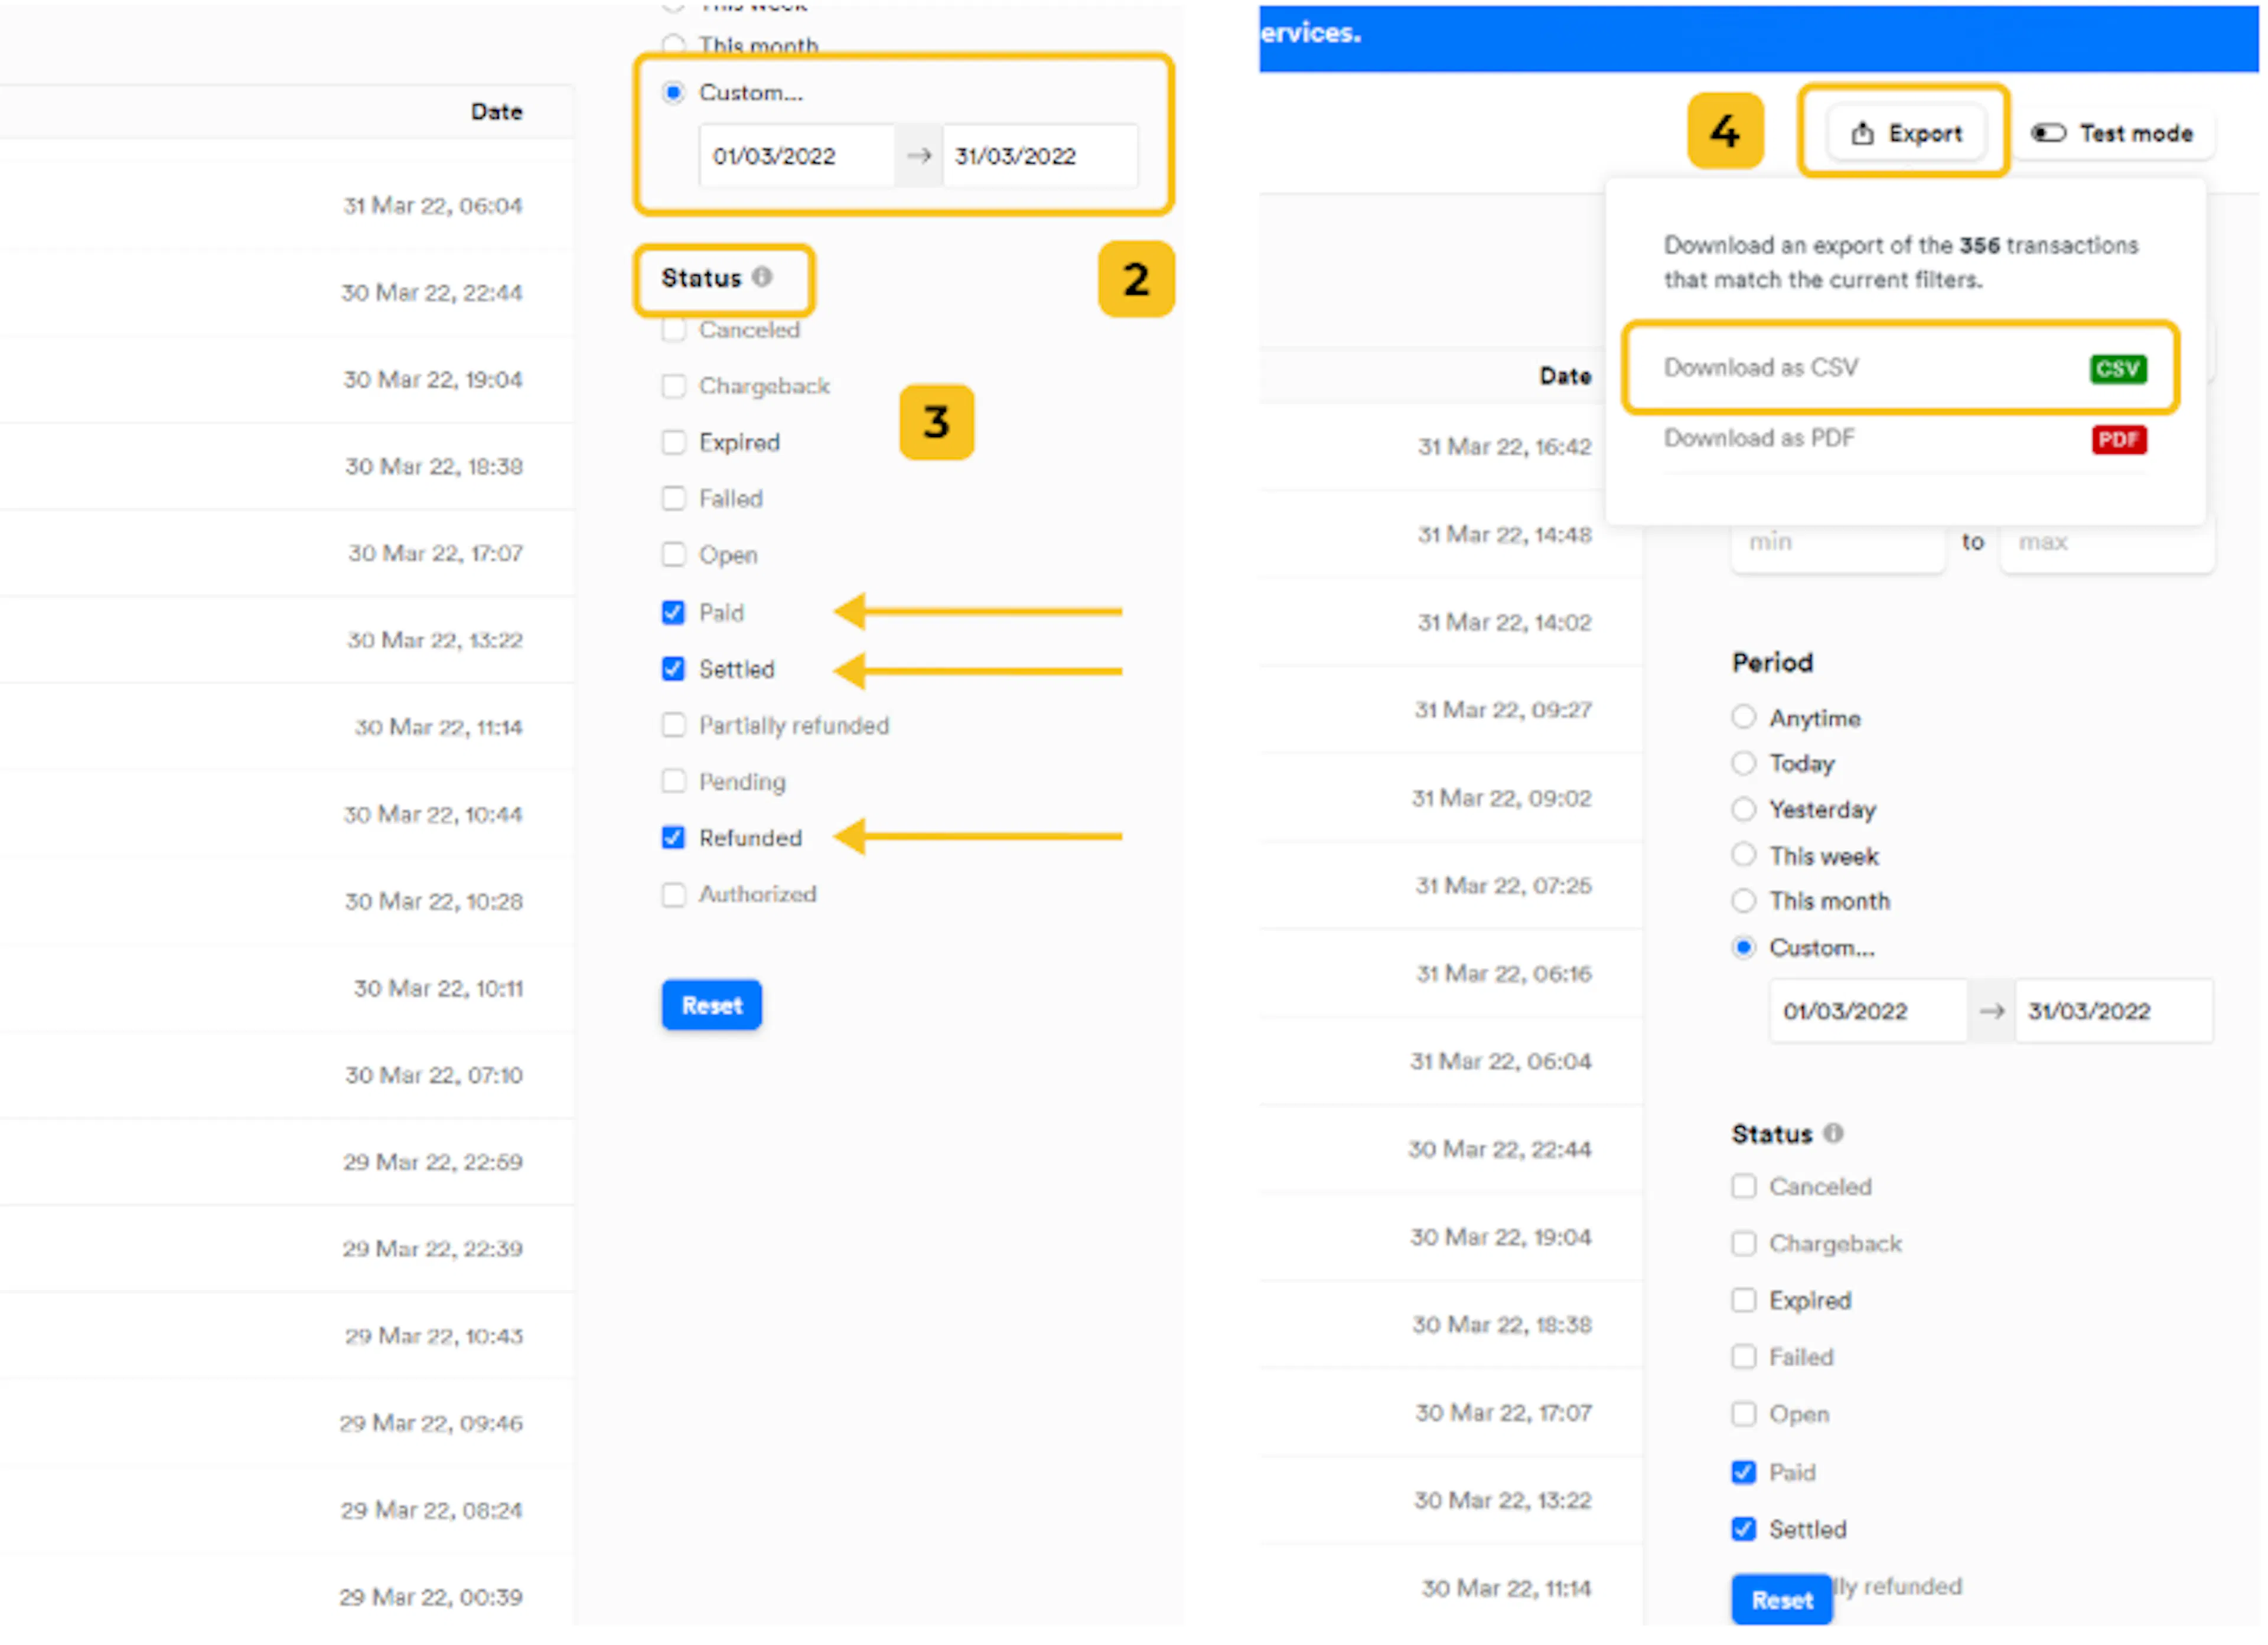
Task: Click the Test mode switch icon
Action: coord(2047,133)
